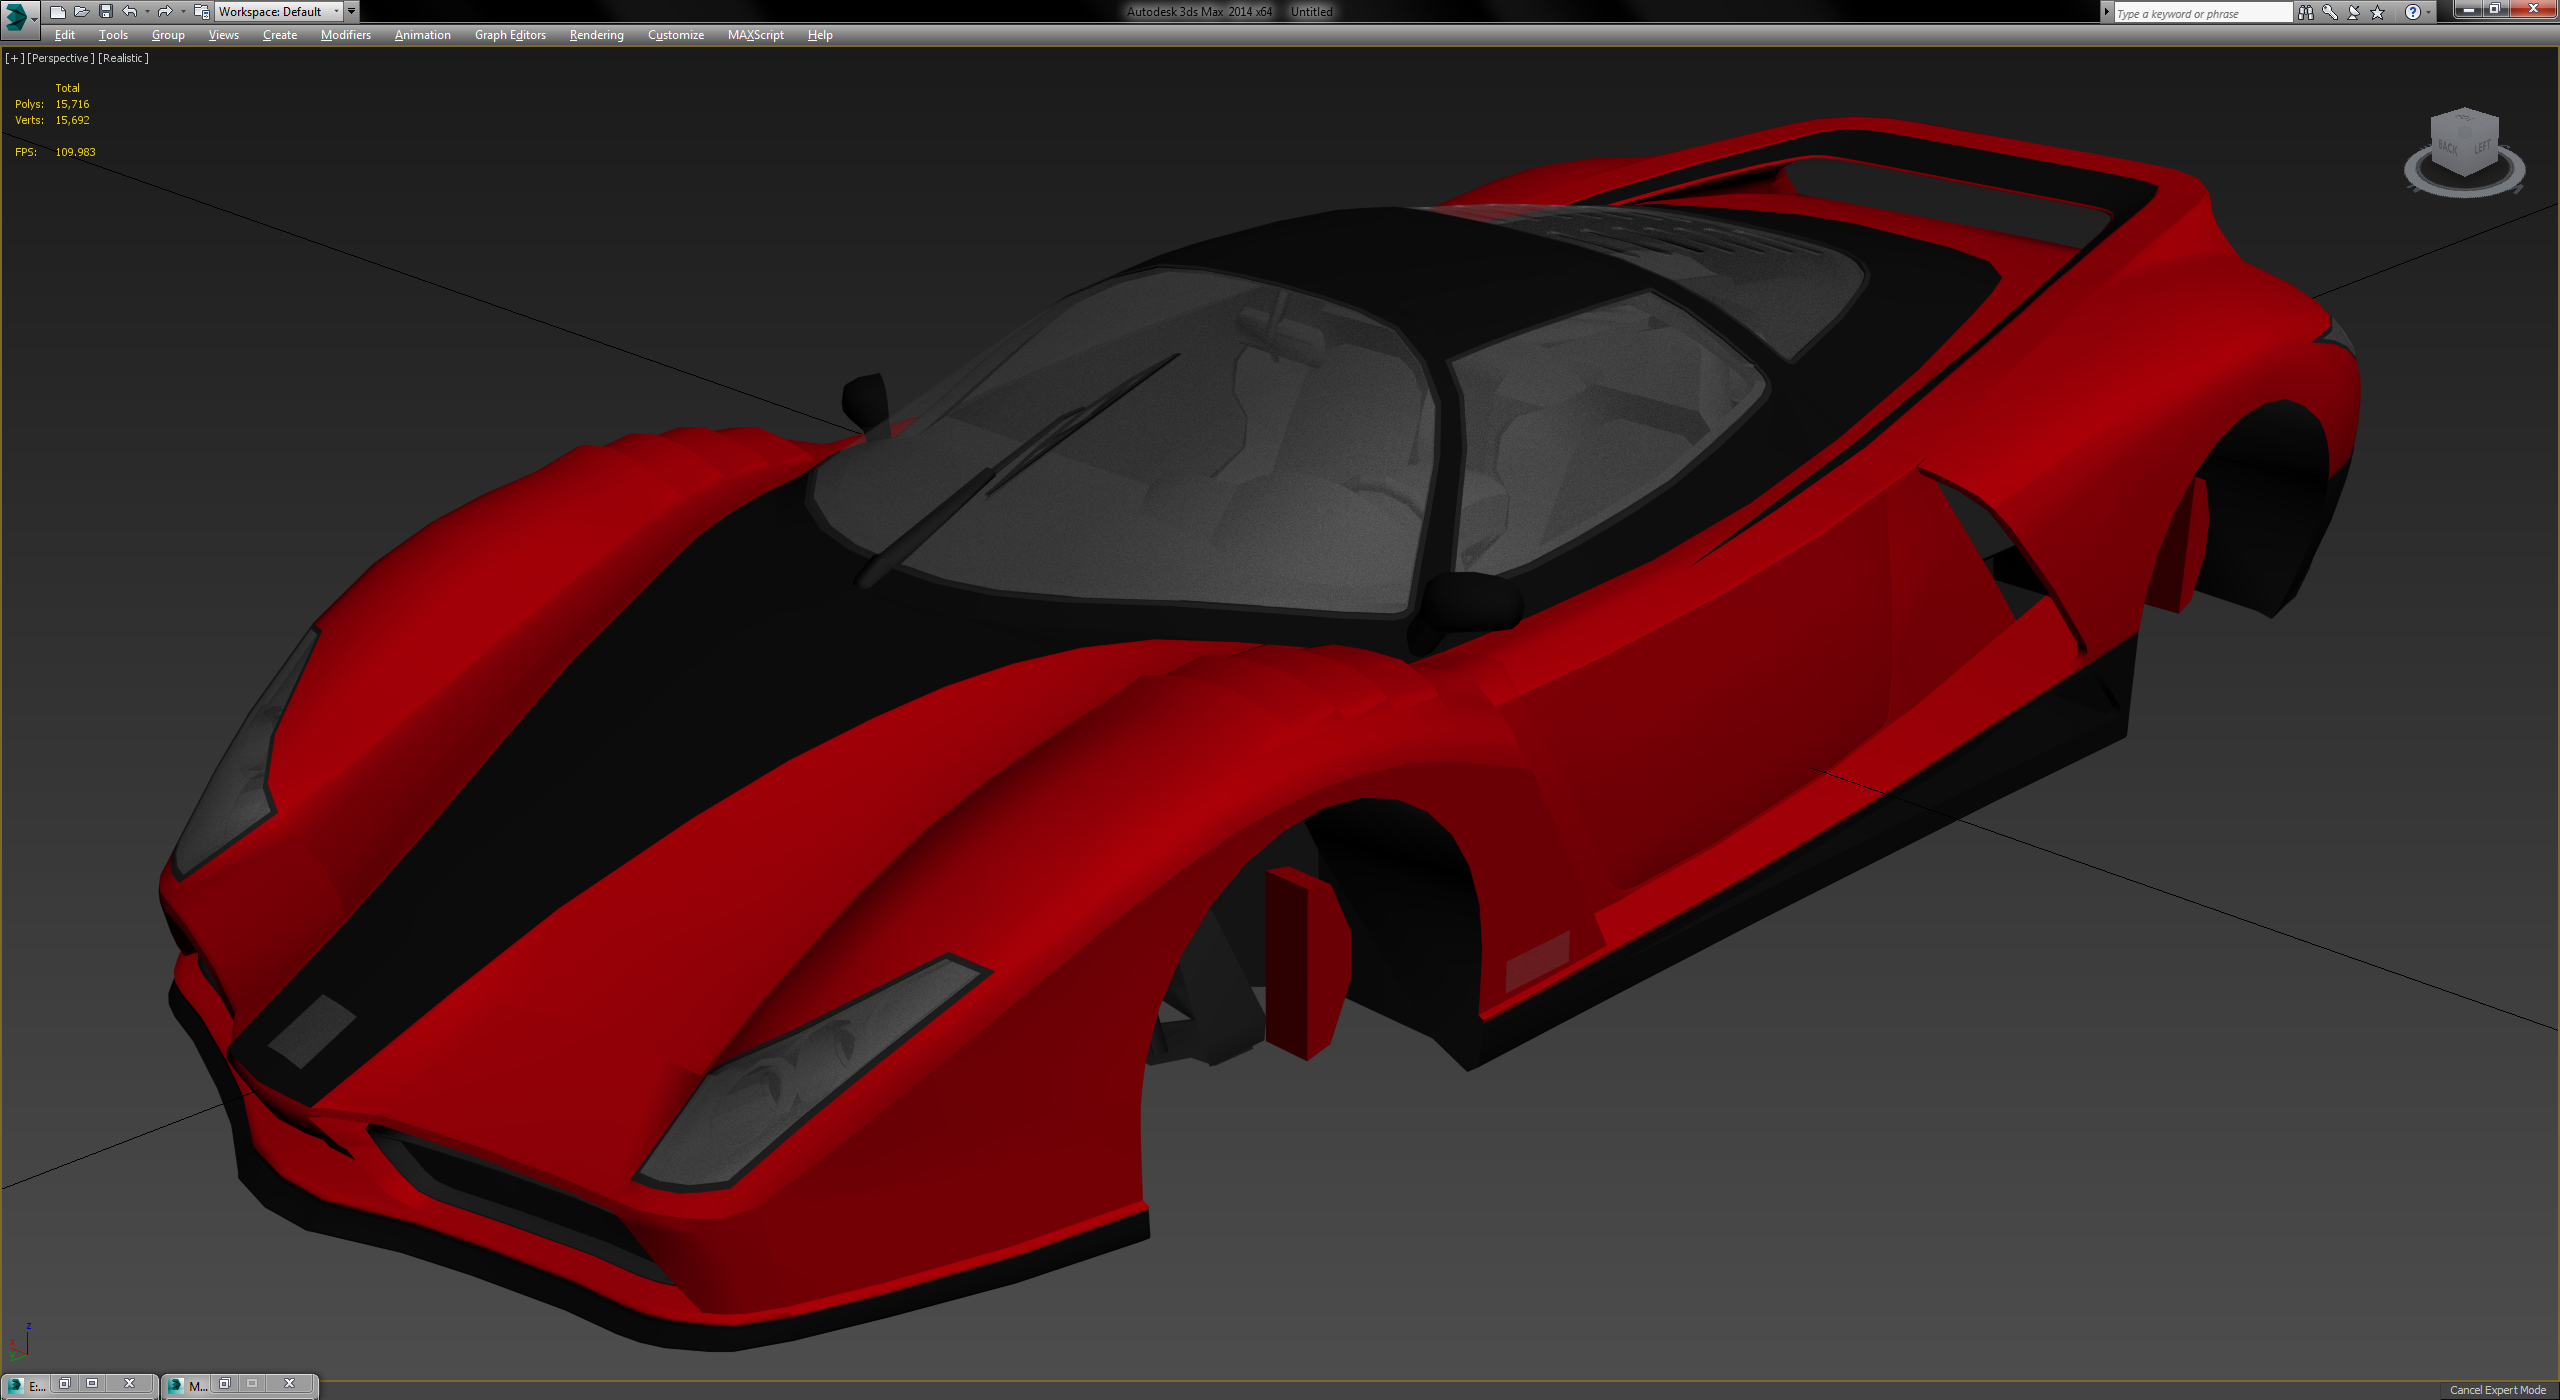This screenshot has height=1400, width=2560.
Task: Open the Subscription Center key icon
Action: 2329,13
